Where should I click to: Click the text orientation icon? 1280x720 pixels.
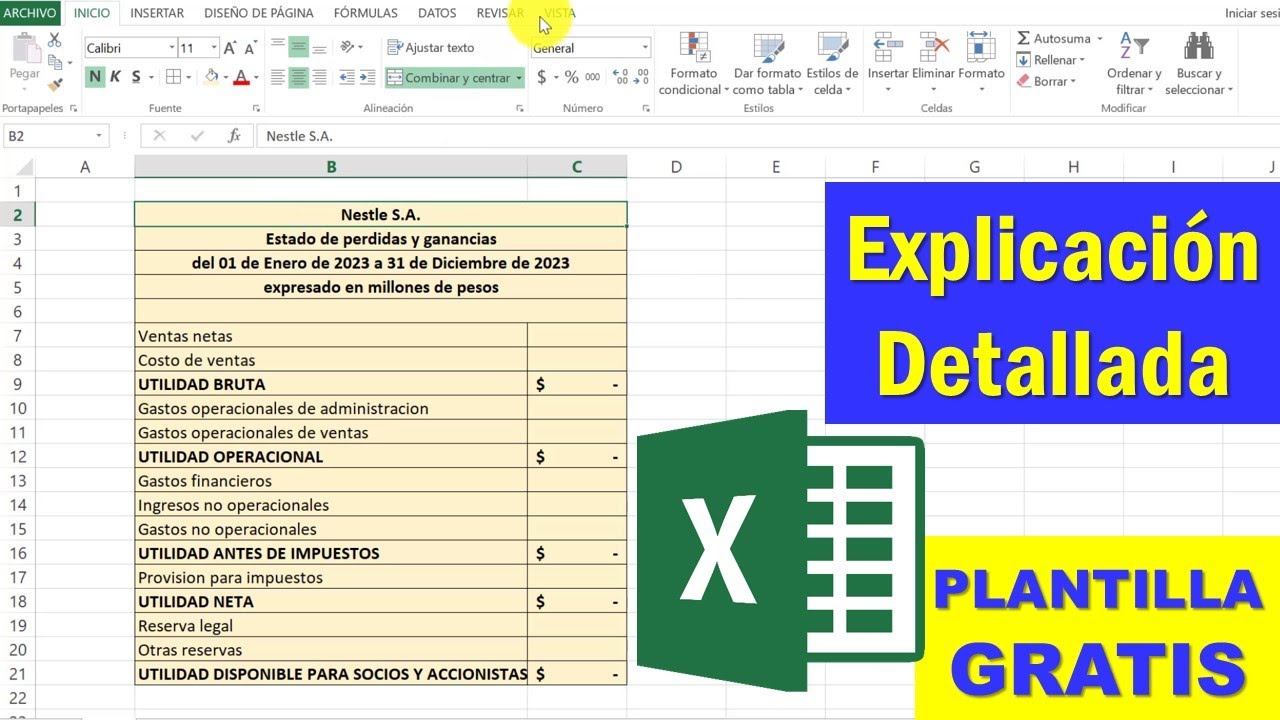[347, 47]
